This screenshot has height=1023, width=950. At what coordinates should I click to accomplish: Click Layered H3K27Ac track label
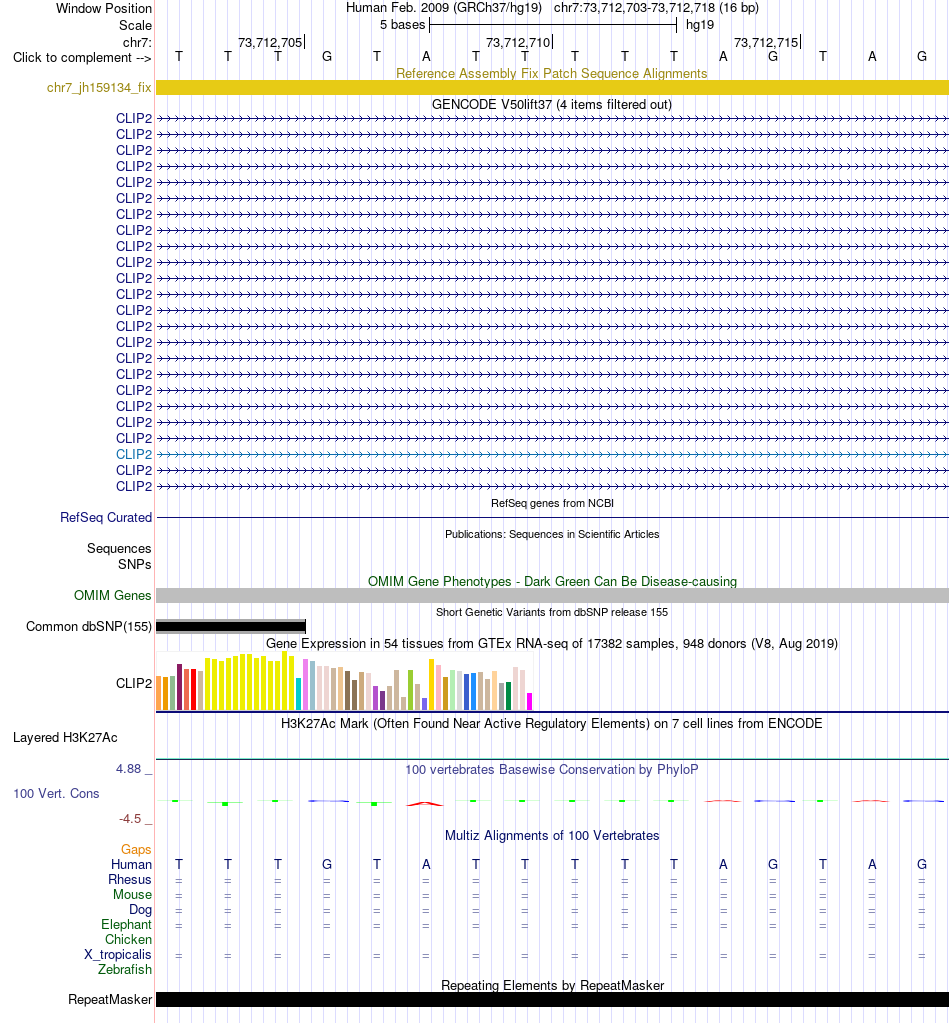coord(65,737)
